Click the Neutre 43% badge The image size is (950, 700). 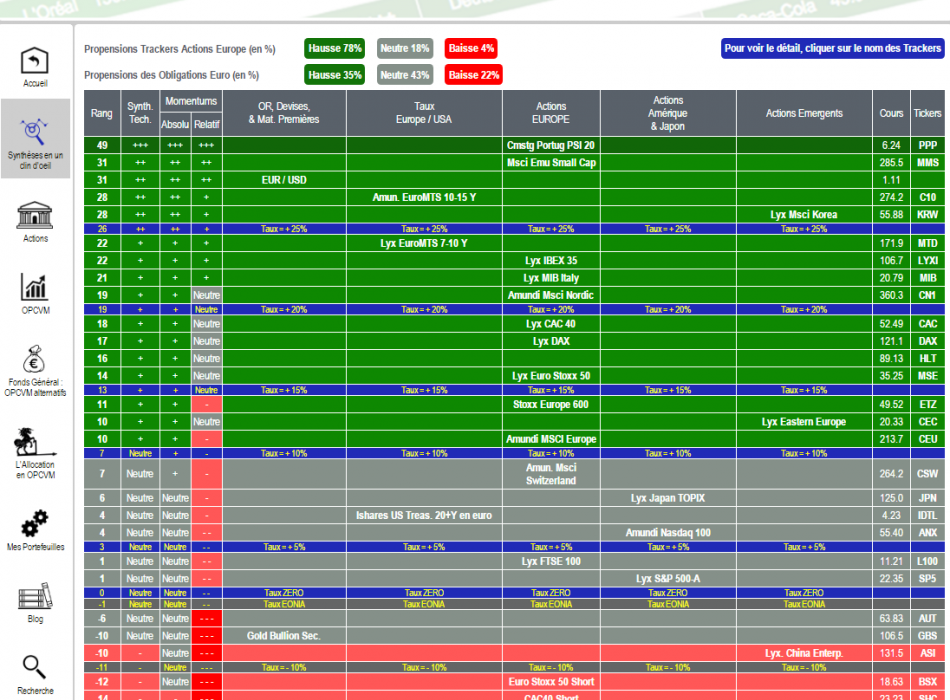[405, 75]
